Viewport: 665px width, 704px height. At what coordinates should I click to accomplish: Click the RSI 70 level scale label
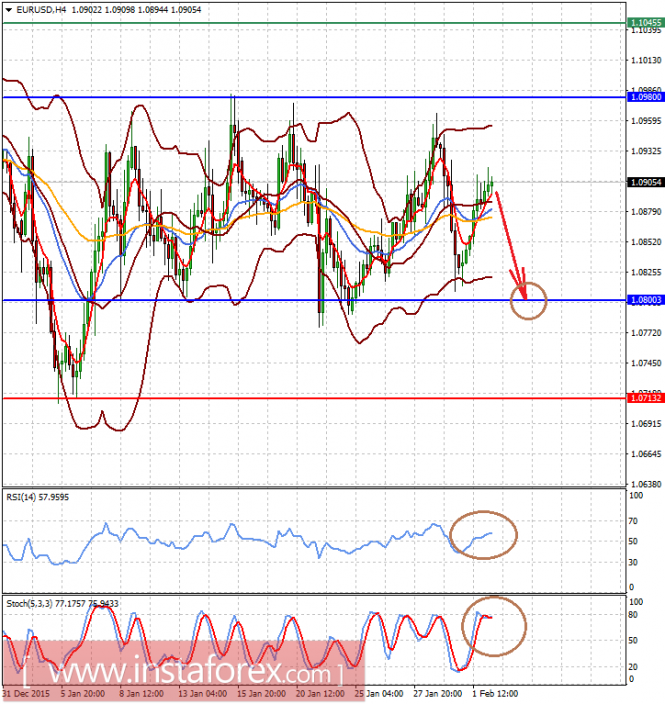tap(633, 521)
